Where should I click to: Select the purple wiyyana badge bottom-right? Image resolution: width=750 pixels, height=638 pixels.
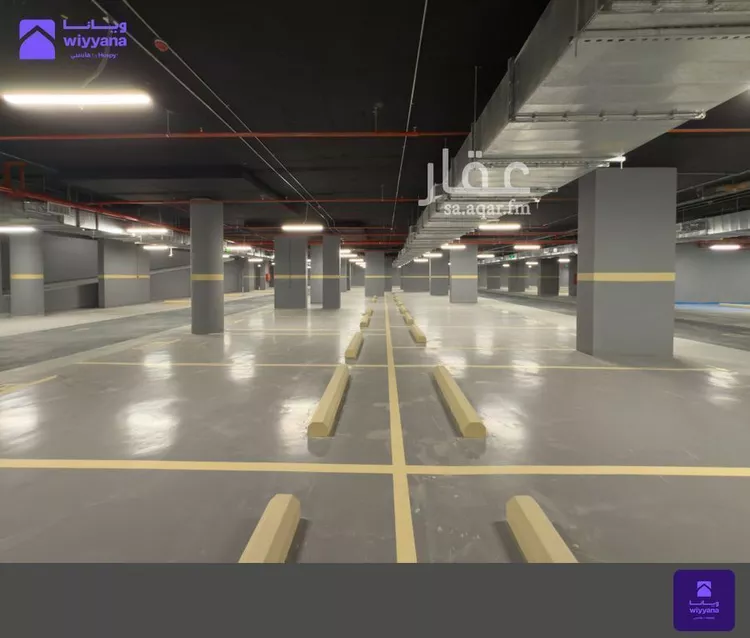[x=704, y=600]
